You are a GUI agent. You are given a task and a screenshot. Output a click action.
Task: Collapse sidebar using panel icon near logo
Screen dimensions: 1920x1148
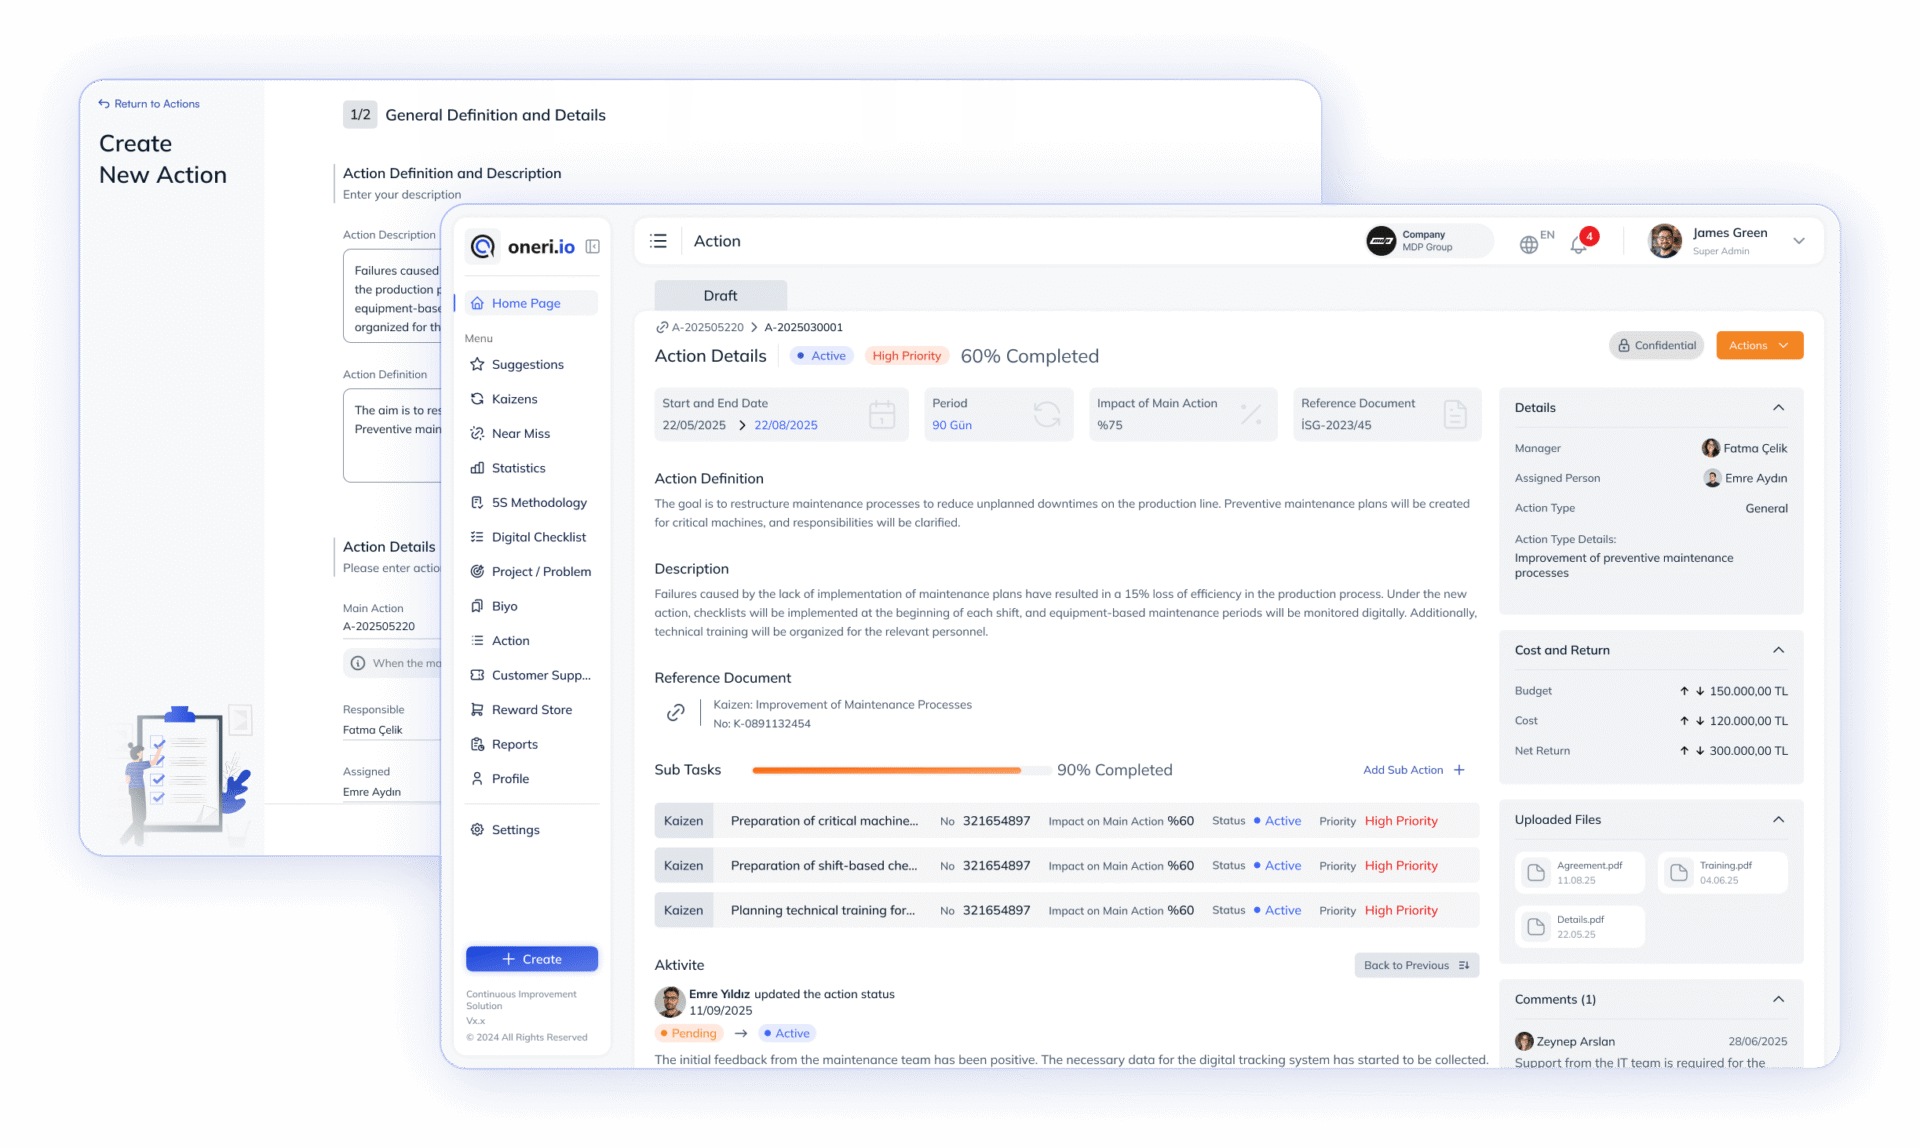[592, 246]
